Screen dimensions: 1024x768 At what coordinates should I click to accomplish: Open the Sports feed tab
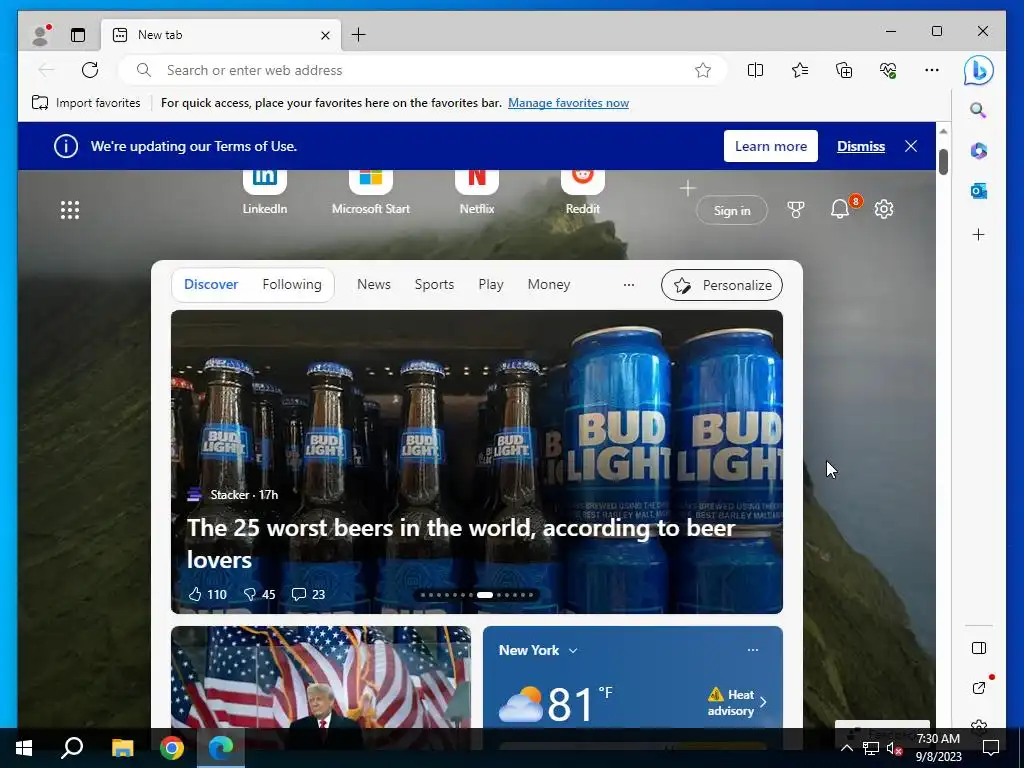point(434,284)
